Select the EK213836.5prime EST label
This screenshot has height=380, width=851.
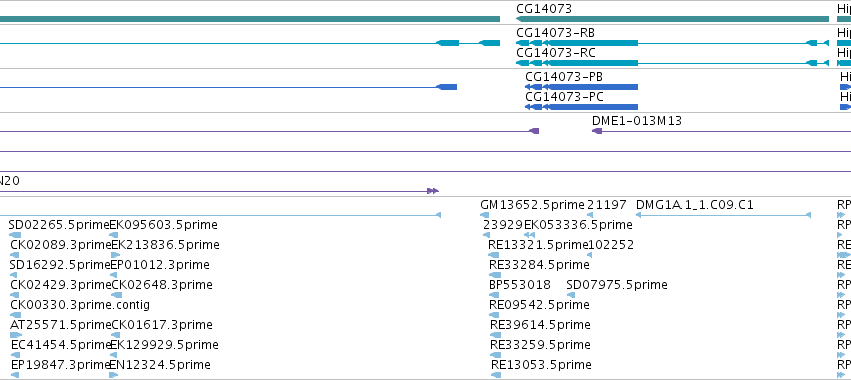(165, 245)
